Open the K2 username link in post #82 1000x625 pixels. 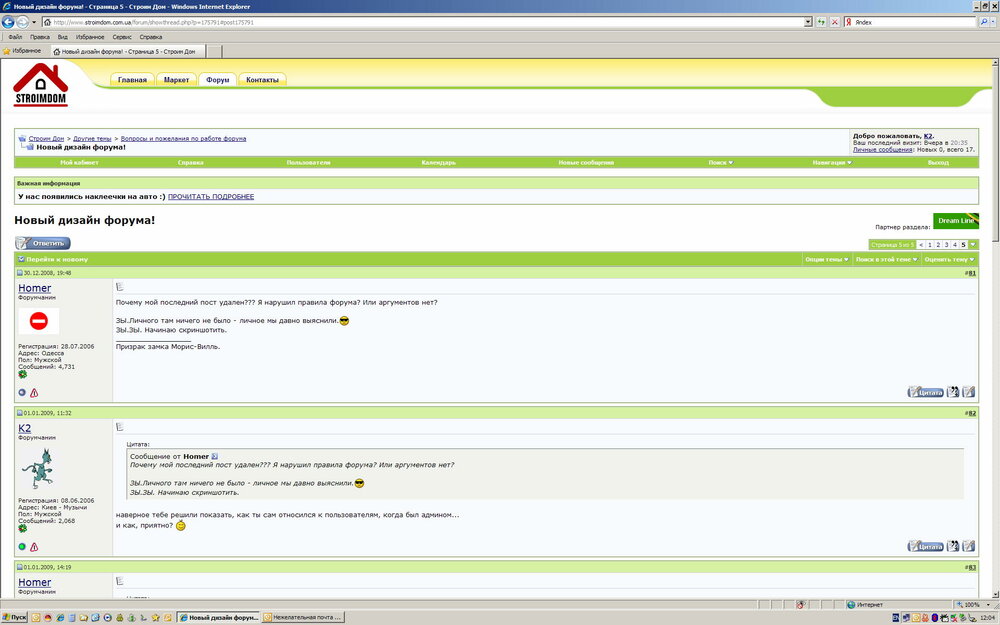24,429
